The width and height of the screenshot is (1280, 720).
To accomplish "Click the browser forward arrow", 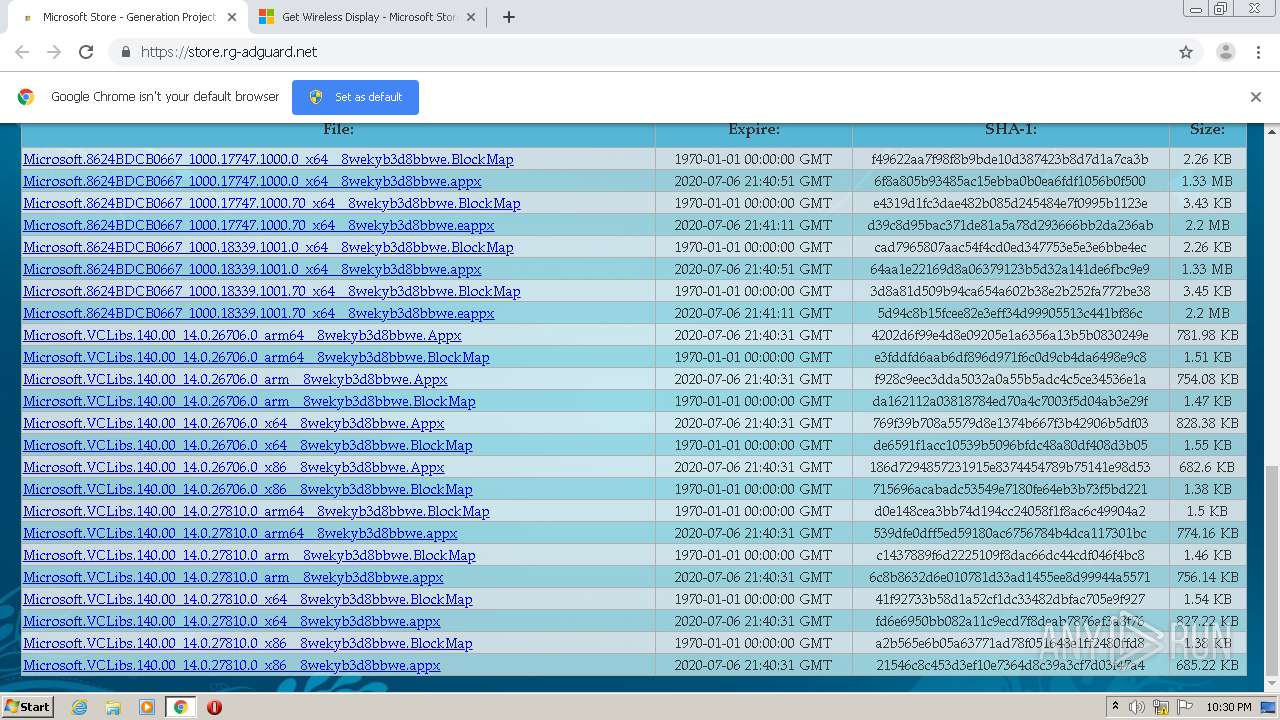I will click(54, 52).
